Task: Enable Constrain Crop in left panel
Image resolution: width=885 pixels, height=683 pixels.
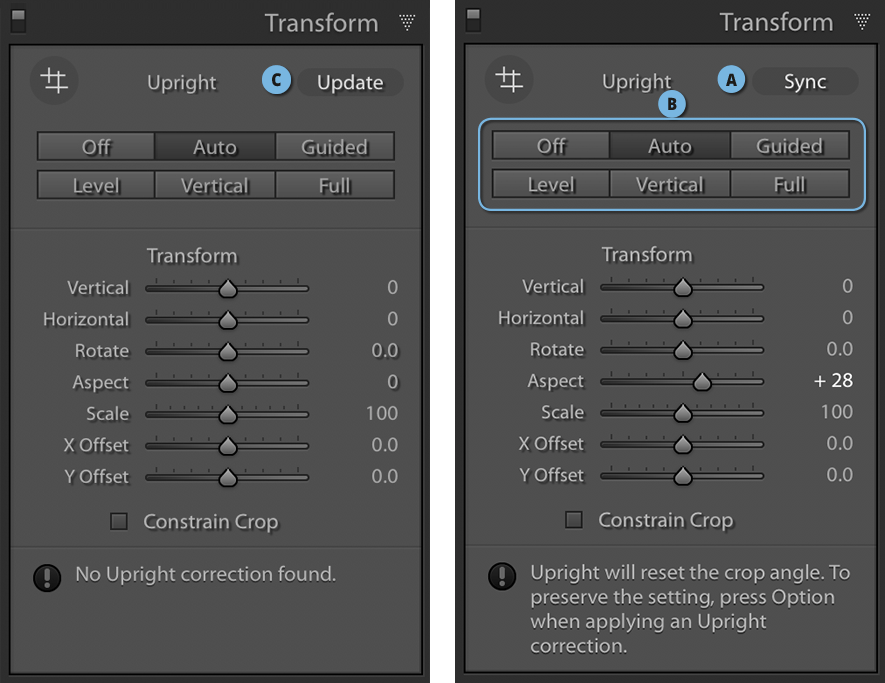Action: pyautogui.click(x=119, y=521)
